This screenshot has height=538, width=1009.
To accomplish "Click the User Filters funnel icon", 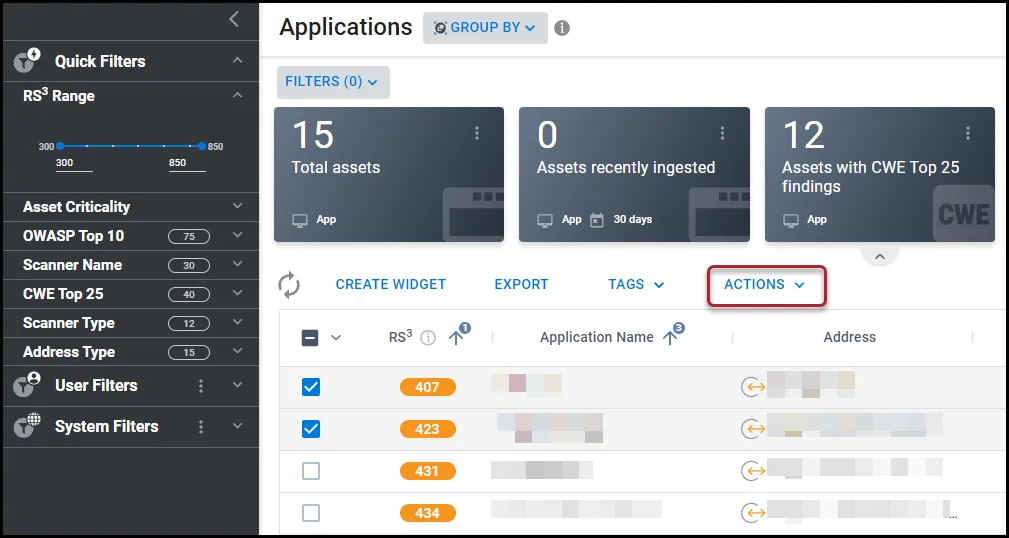I will click(x=27, y=384).
